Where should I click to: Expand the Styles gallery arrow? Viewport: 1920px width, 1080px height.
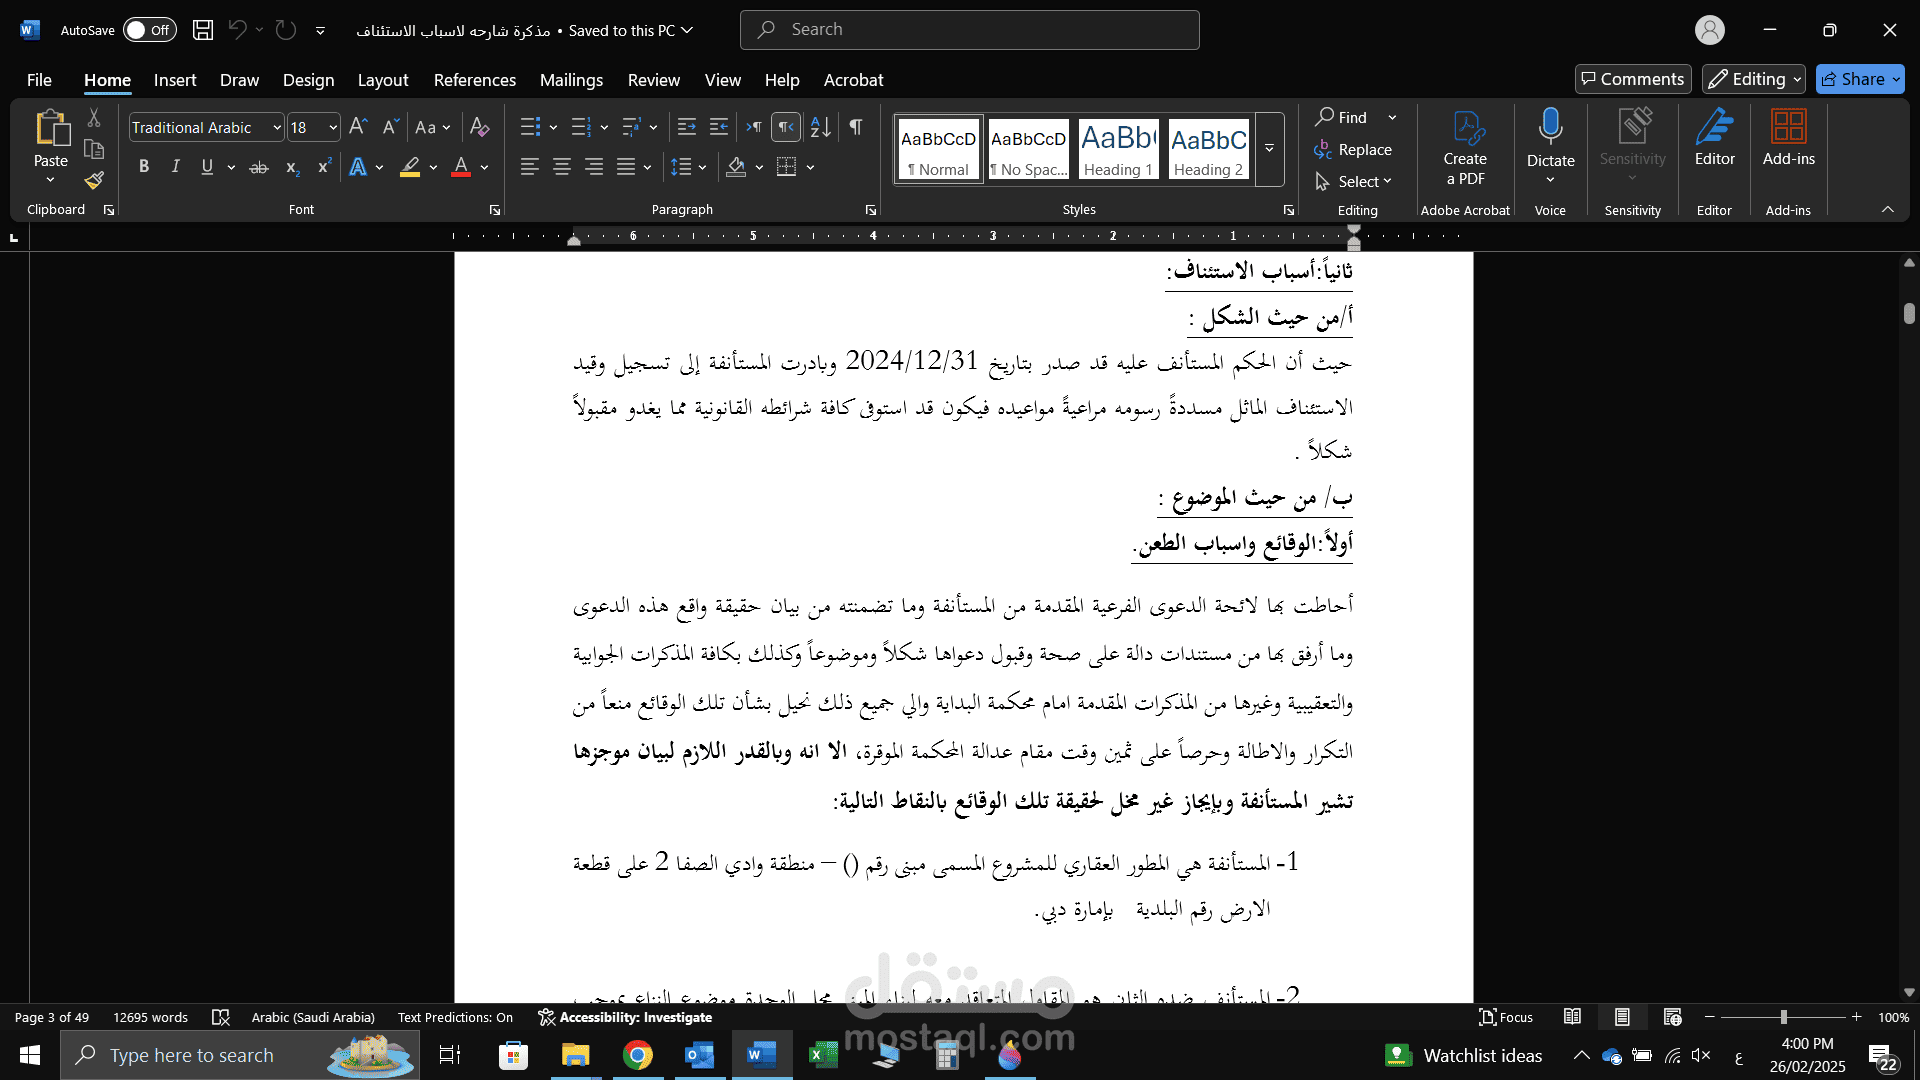tap(1269, 149)
